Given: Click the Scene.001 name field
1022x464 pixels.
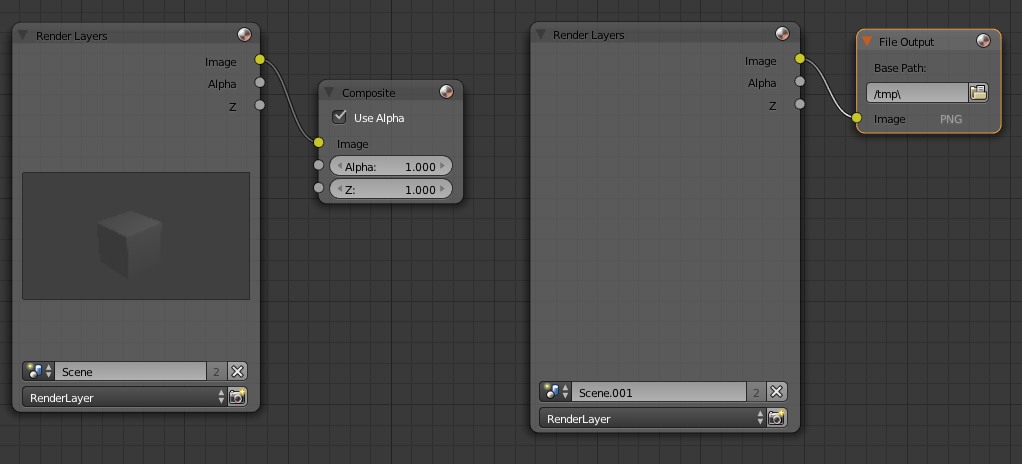Looking at the screenshot, I should coord(659,392).
